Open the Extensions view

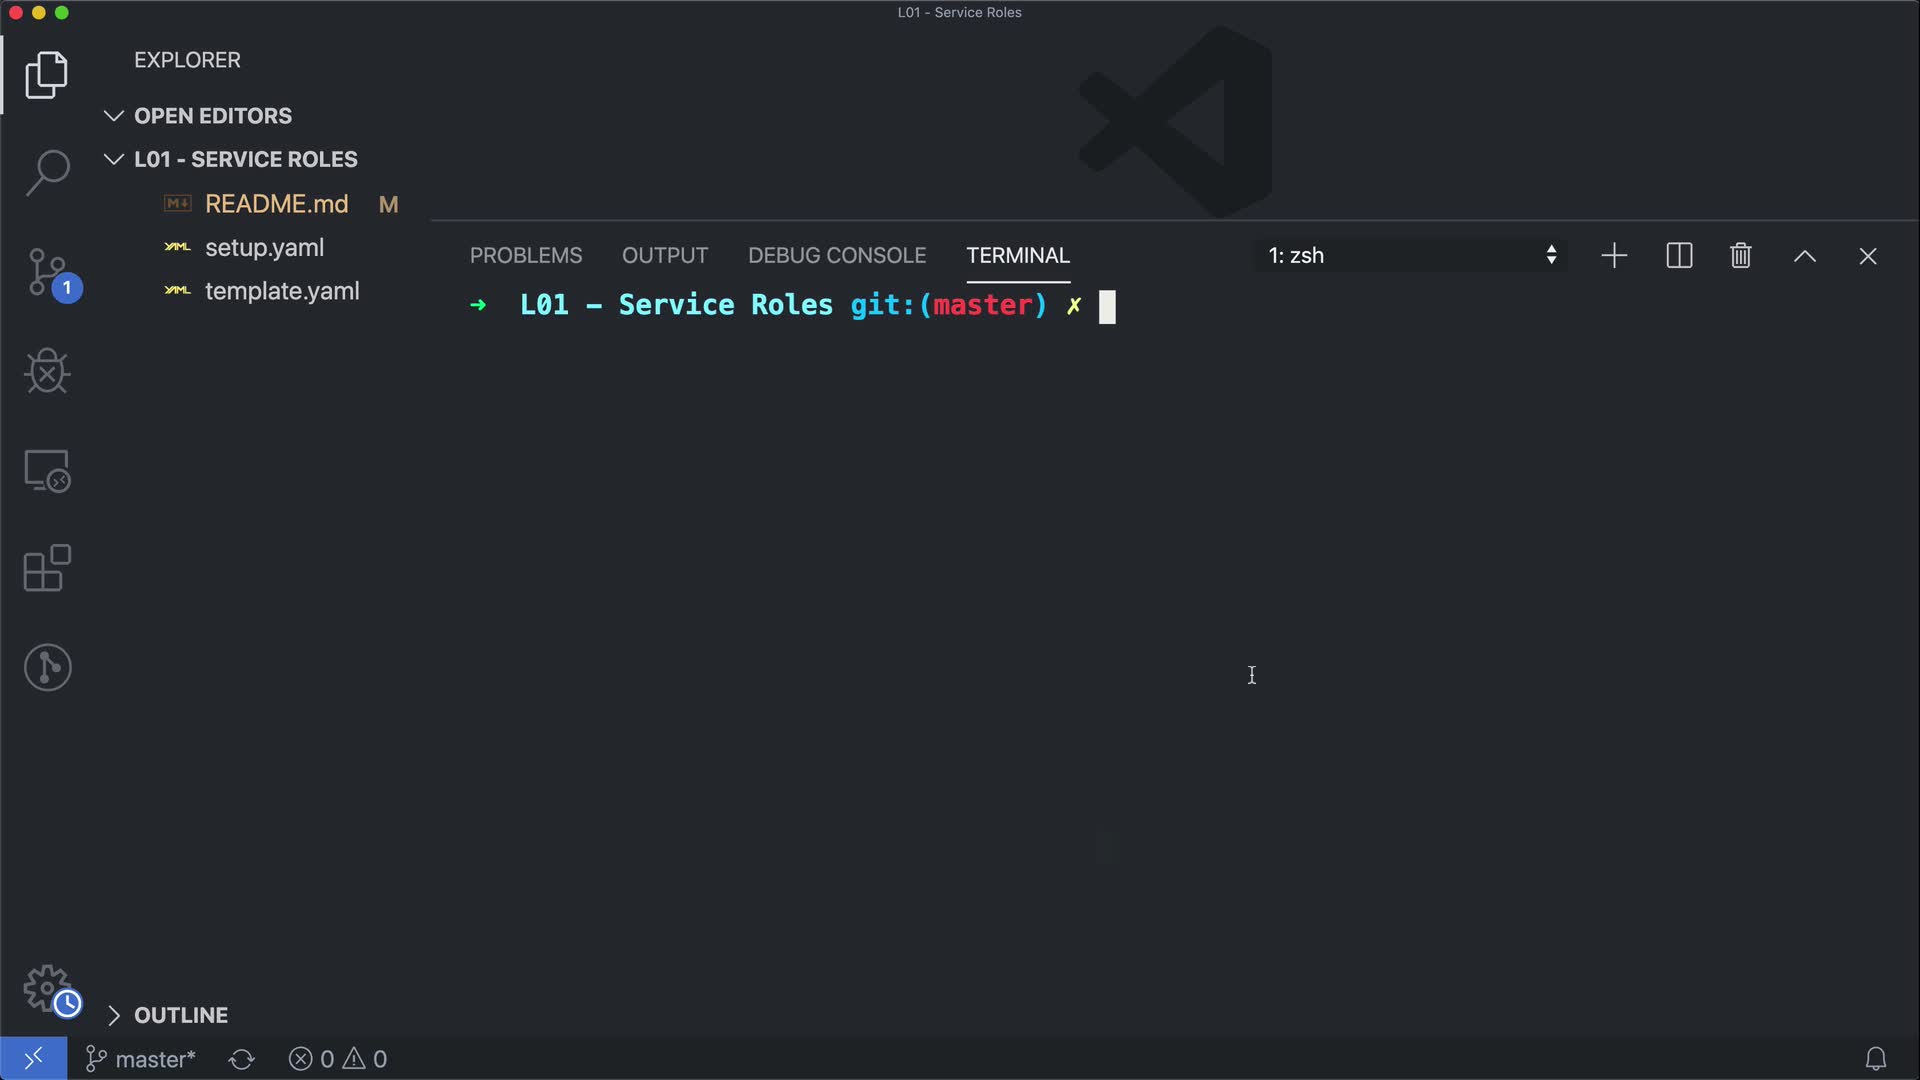(47, 569)
